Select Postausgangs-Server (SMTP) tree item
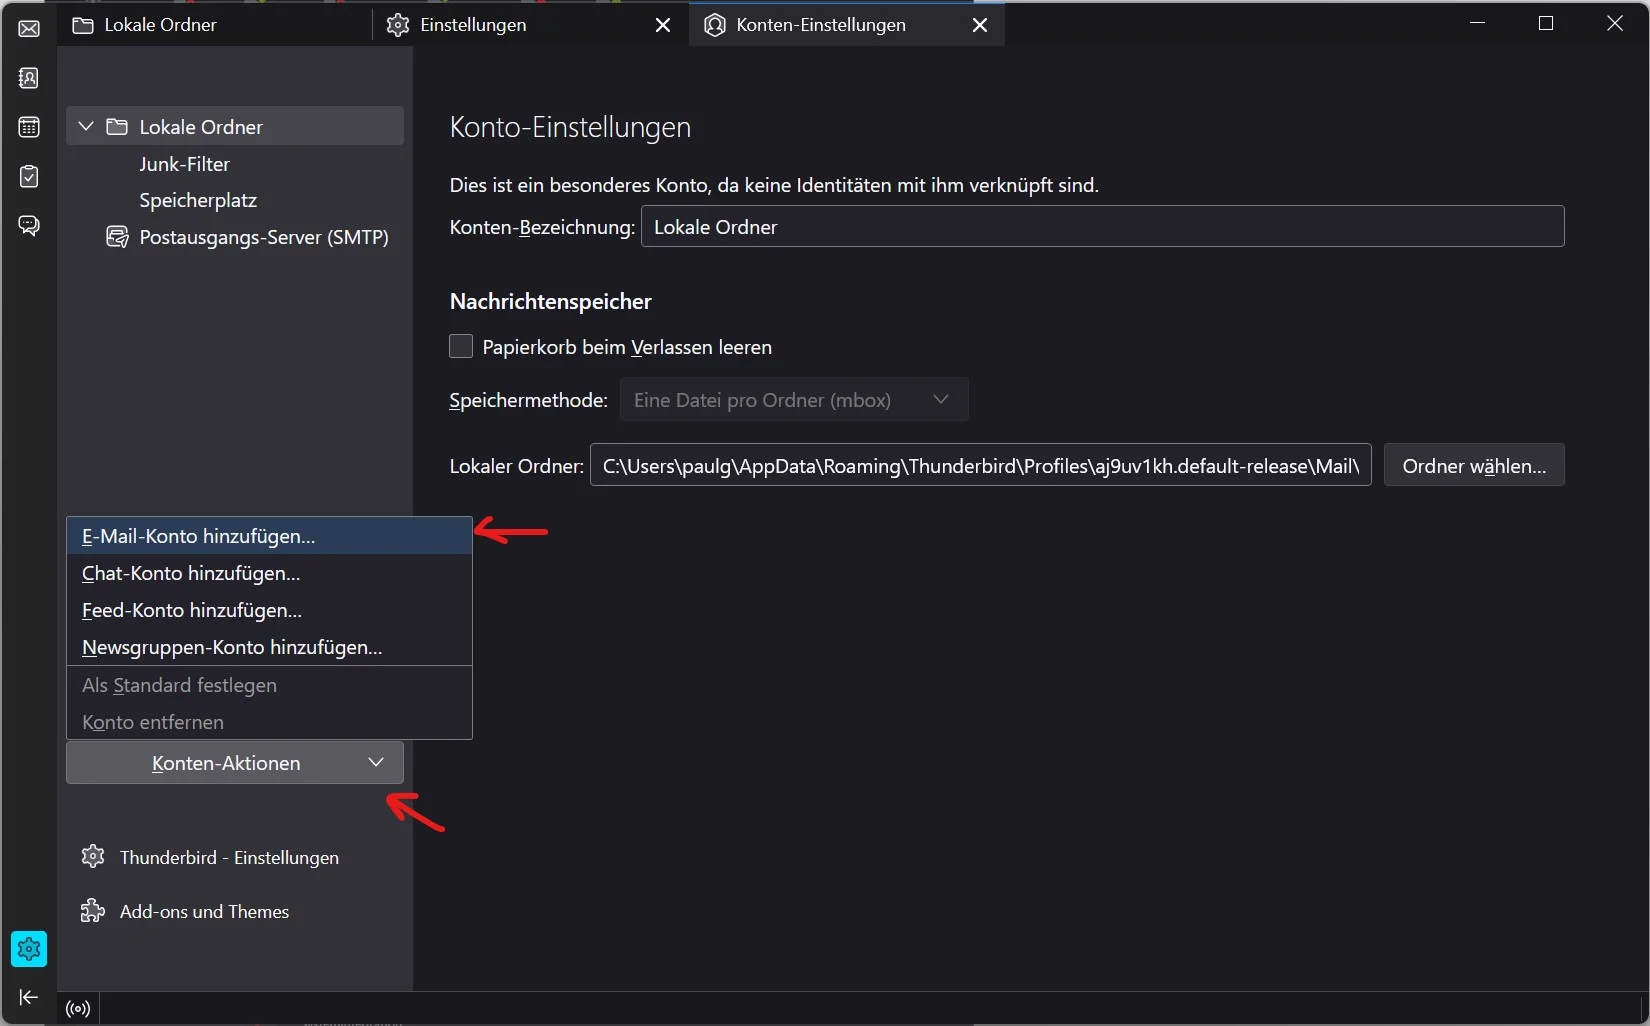Screen dimensions: 1650x1026 tap(235, 237)
